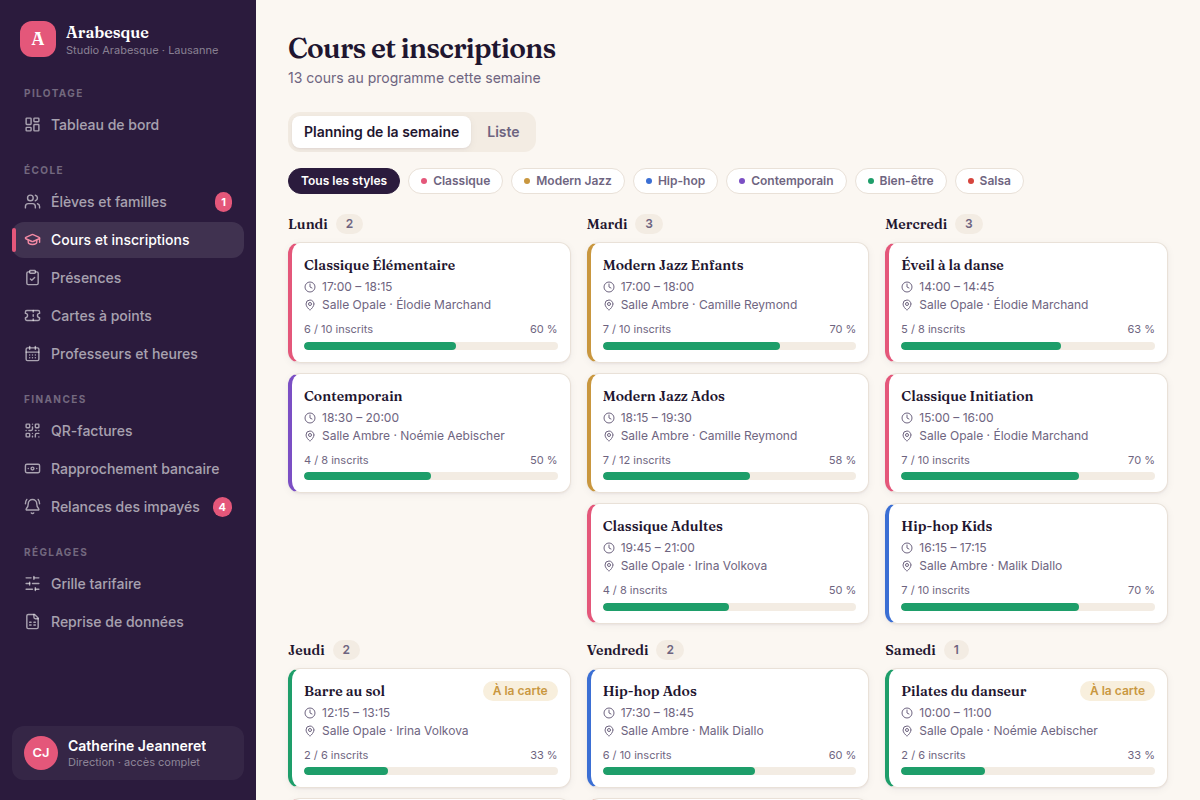The height and width of the screenshot is (800, 1200).
Task: Open Tableau de bord in sidebar
Action: [x=128, y=125]
